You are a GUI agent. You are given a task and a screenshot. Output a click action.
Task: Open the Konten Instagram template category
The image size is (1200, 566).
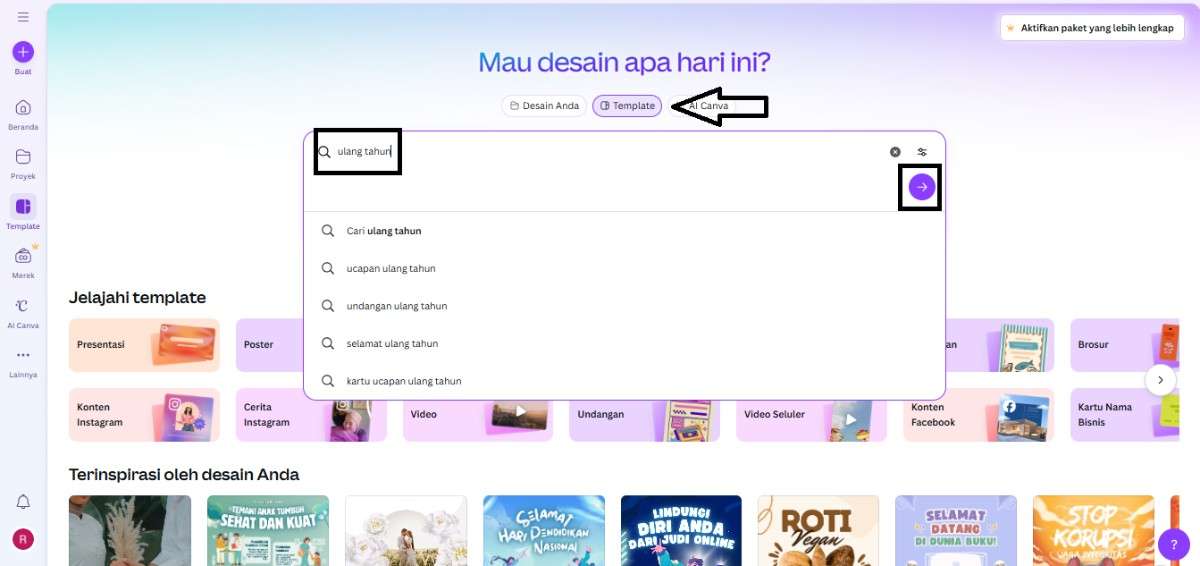click(x=144, y=415)
